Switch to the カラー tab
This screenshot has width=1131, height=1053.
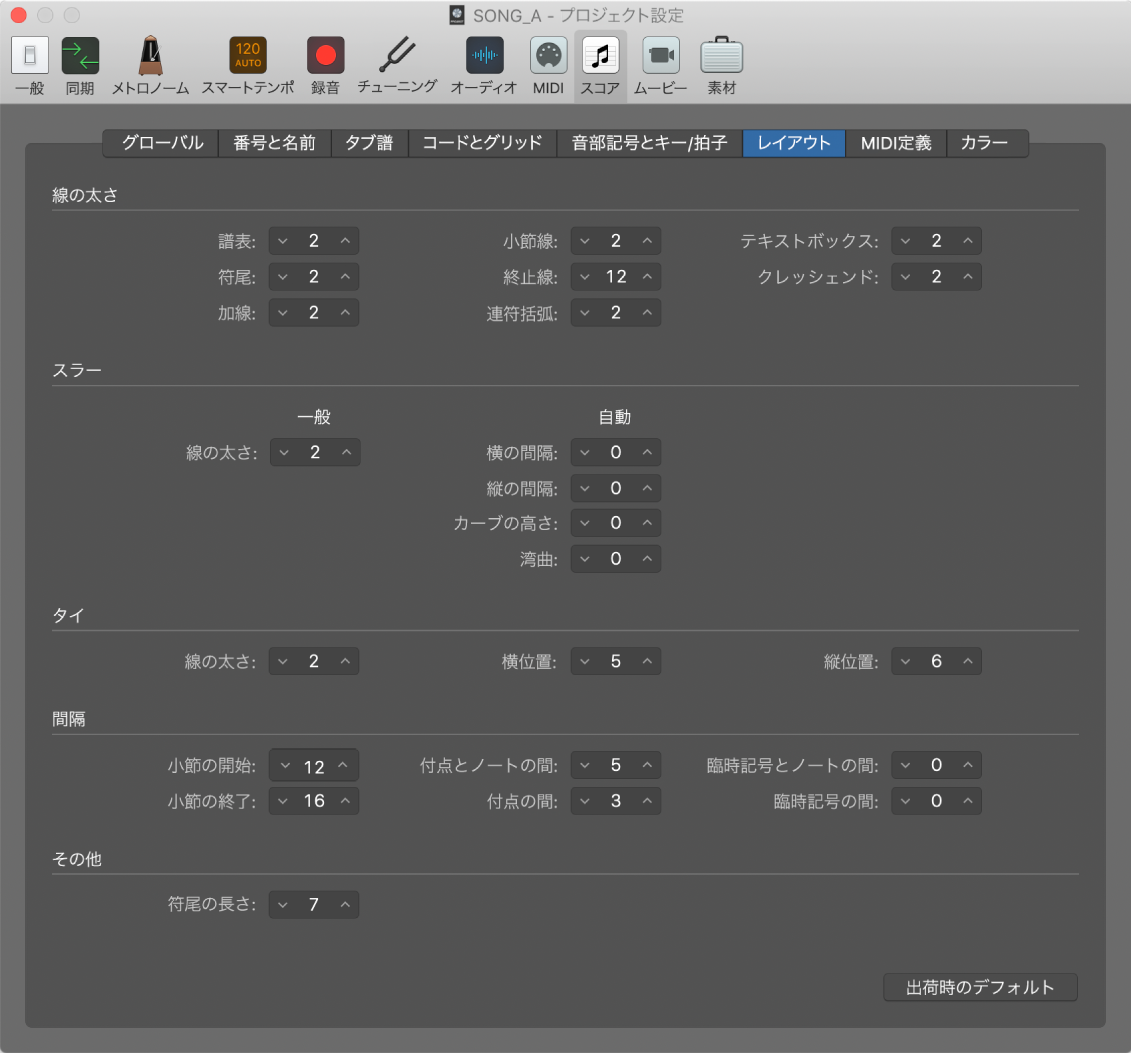pyautogui.click(x=985, y=143)
